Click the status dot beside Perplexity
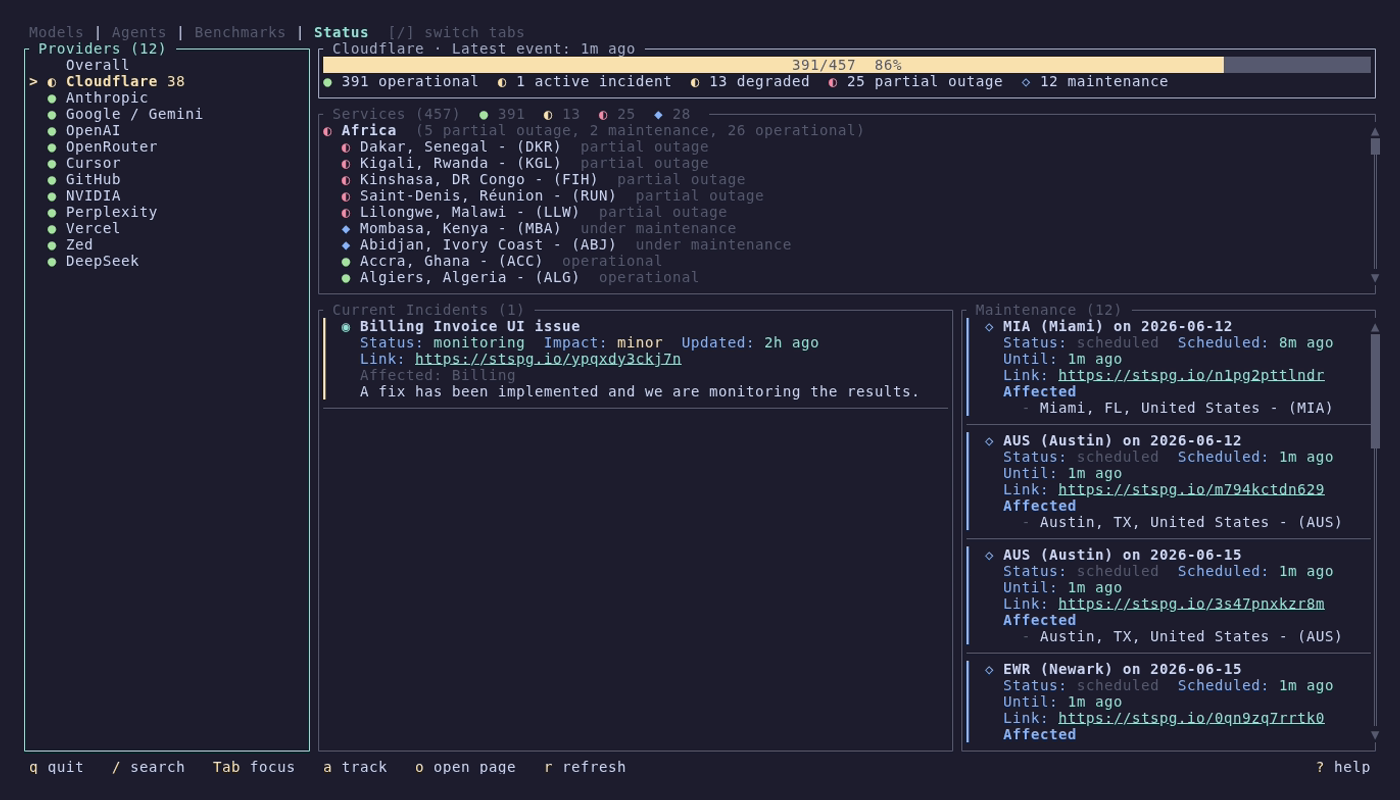The width and height of the screenshot is (1400, 800). [52, 212]
